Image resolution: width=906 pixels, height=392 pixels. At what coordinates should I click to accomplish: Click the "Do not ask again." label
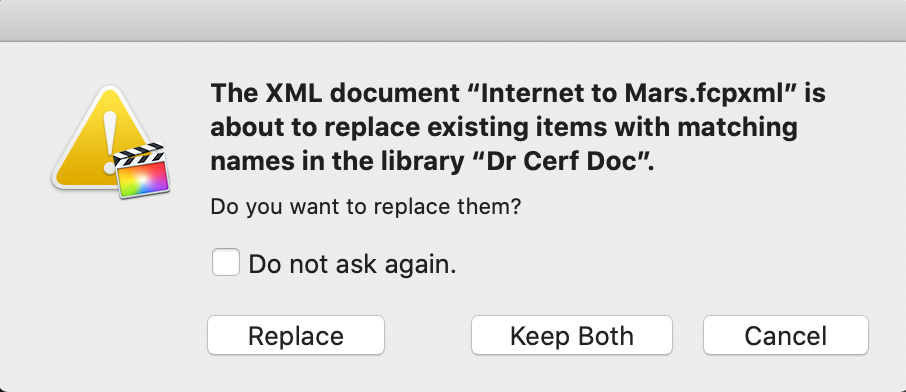coord(352,264)
